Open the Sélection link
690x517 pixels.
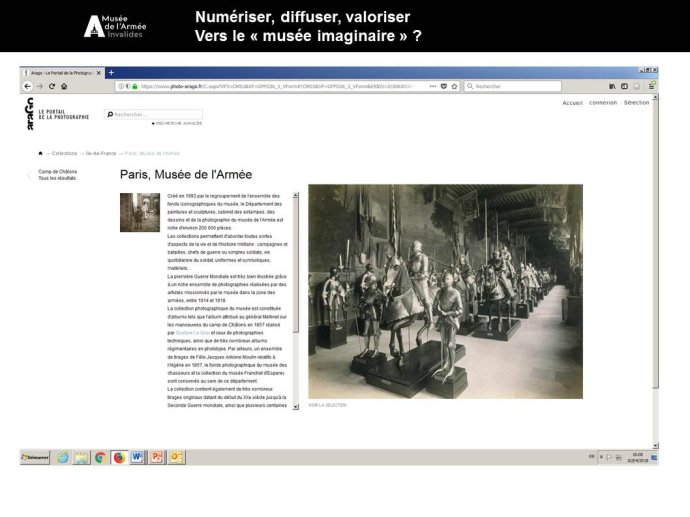click(x=636, y=103)
